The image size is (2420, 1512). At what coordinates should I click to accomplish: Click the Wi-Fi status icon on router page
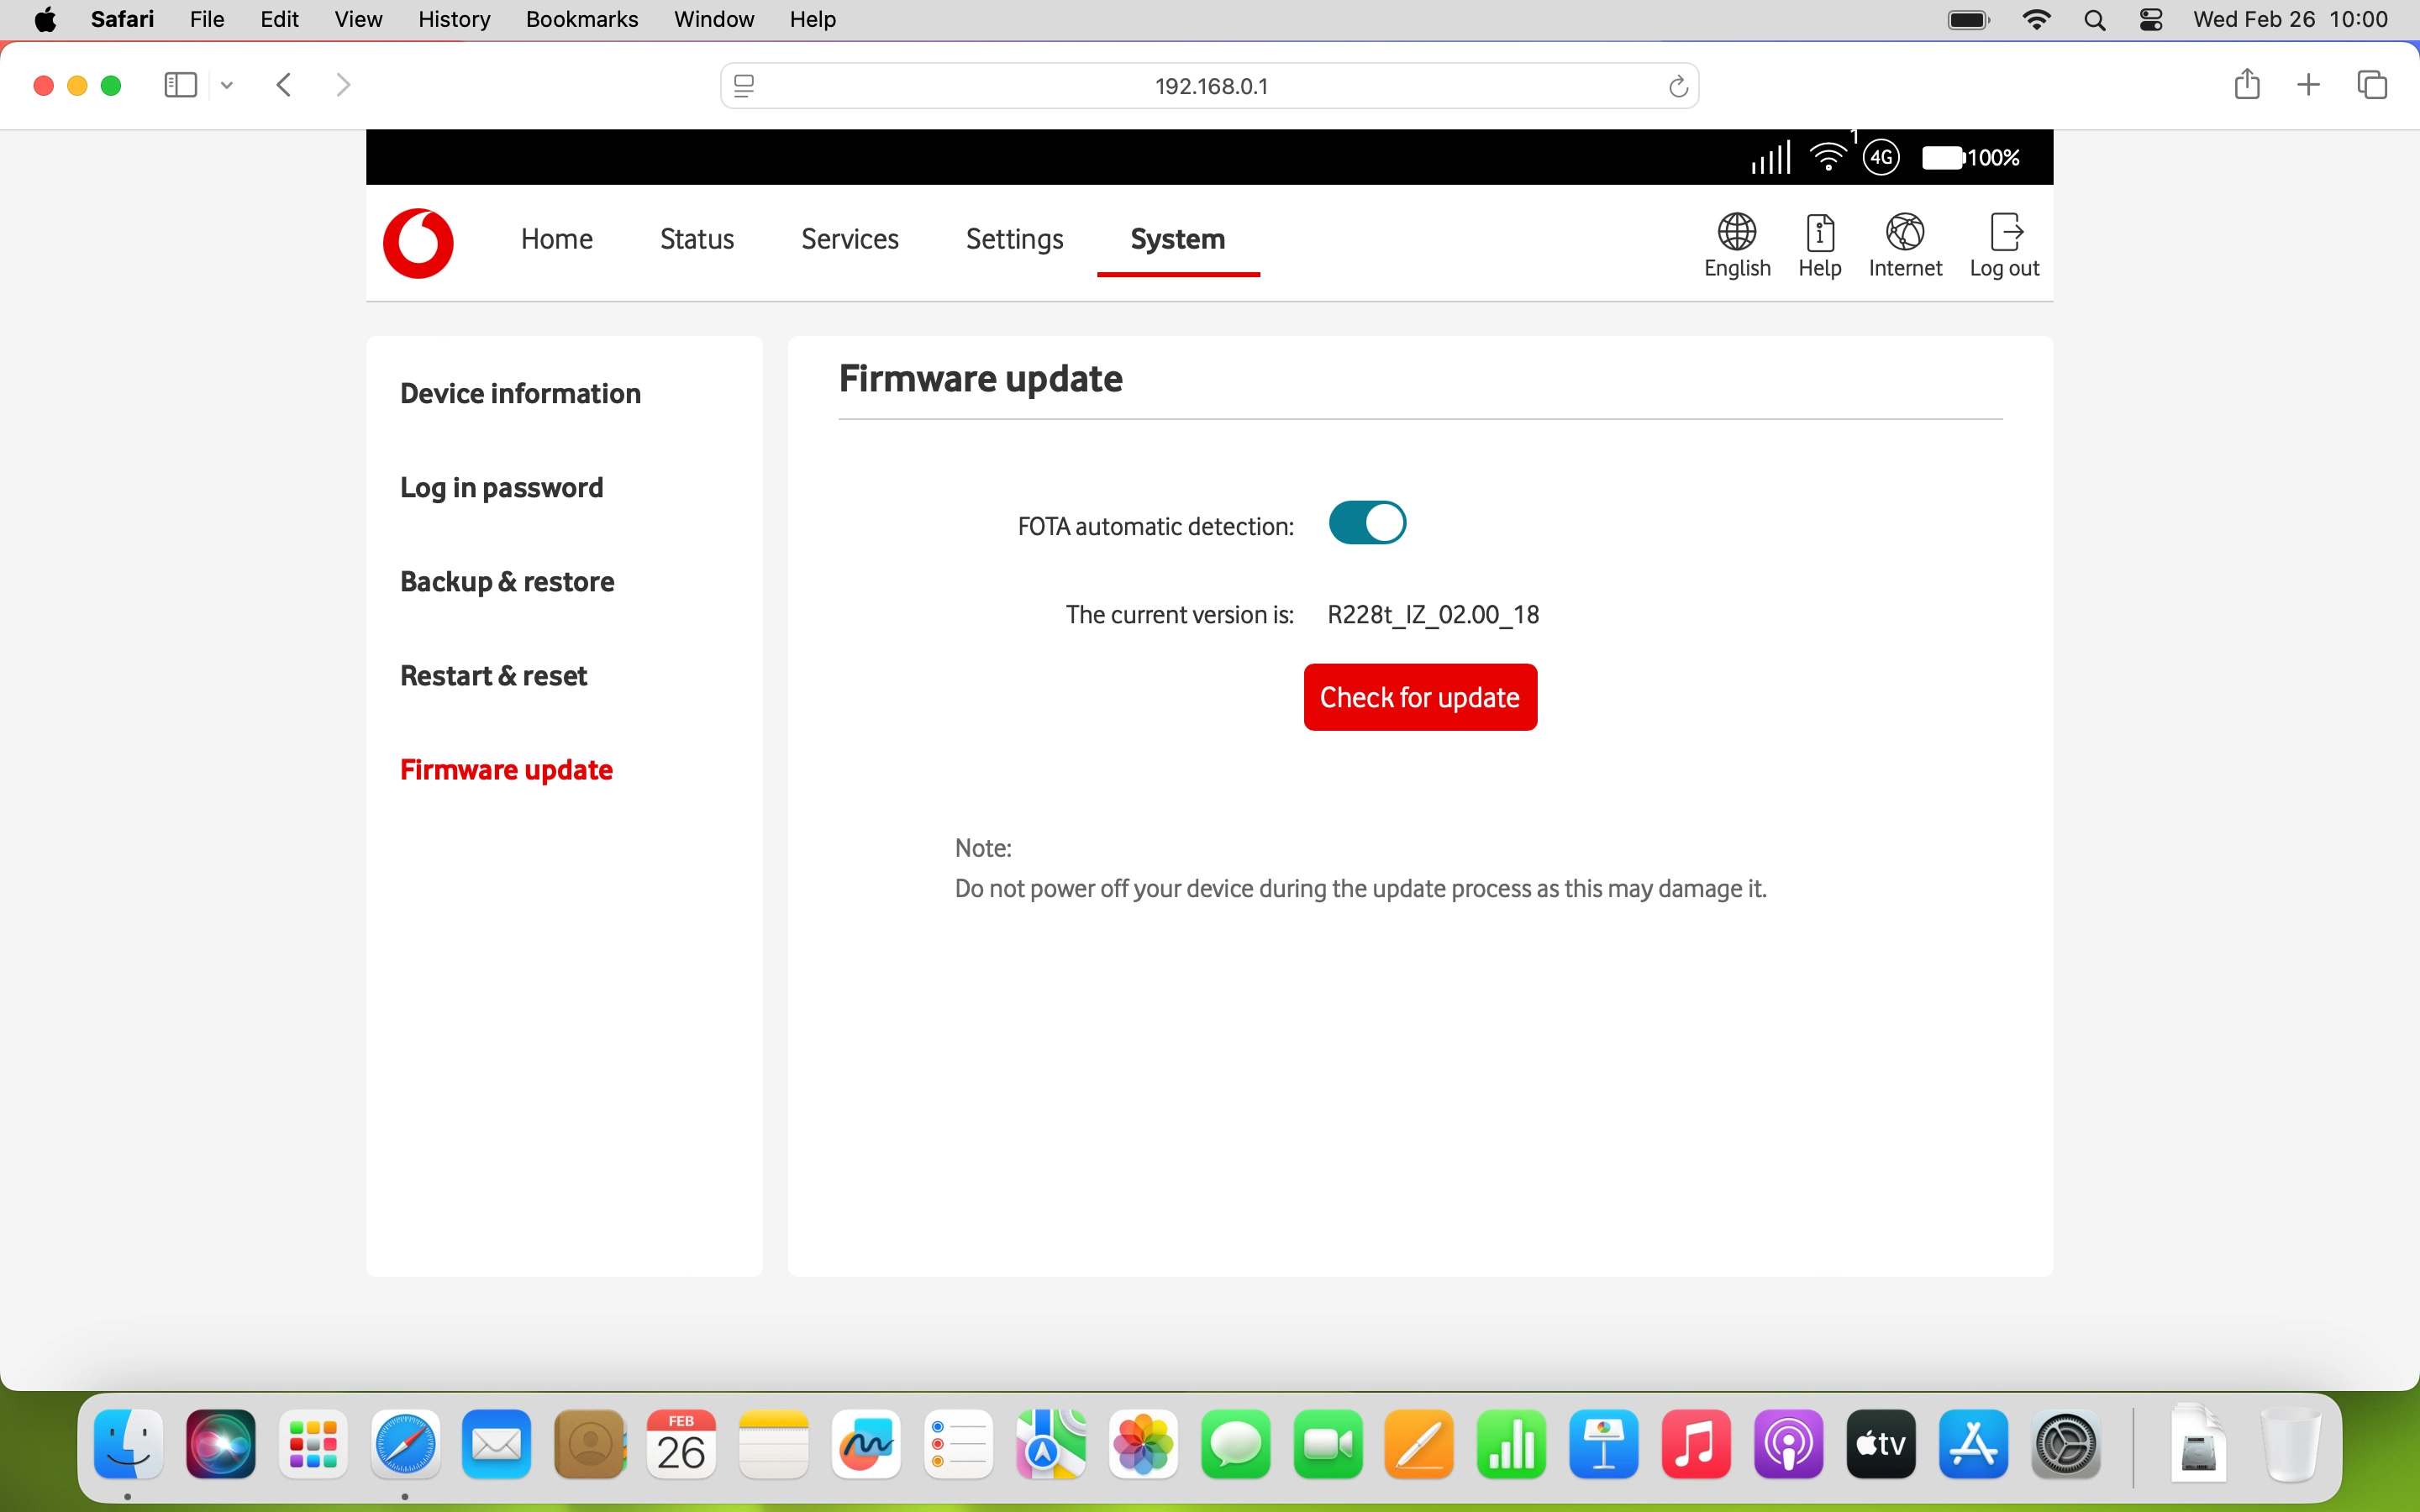click(x=1830, y=157)
